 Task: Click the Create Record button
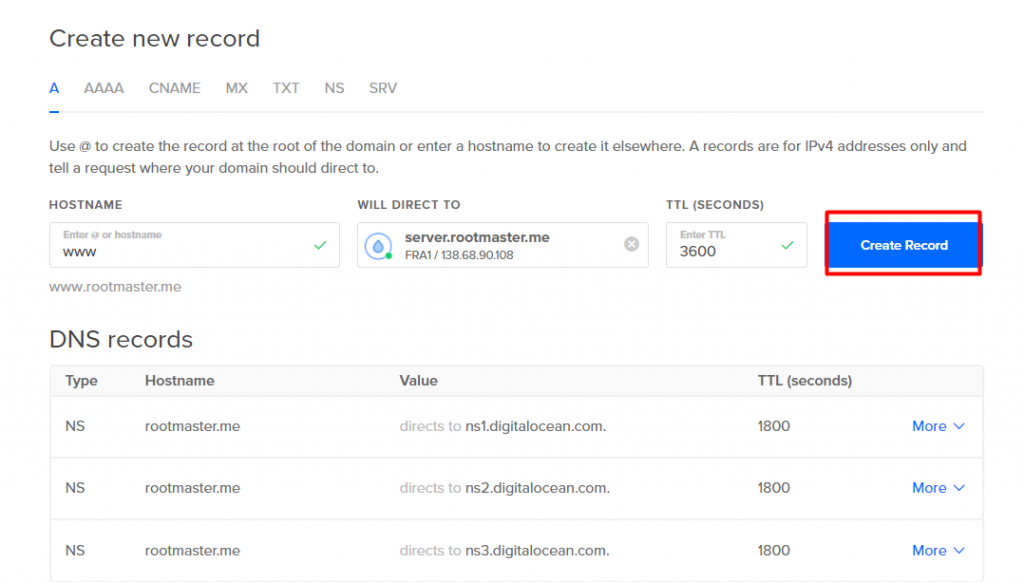[904, 245]
